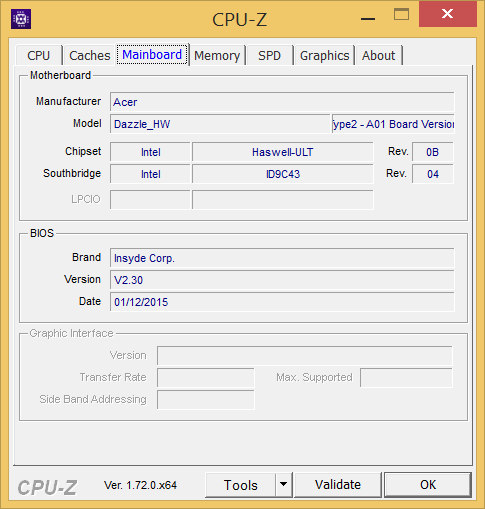Select the Mainboard tab
The height and width of the screenshot is (509, 485).
[x=152, y=54]
